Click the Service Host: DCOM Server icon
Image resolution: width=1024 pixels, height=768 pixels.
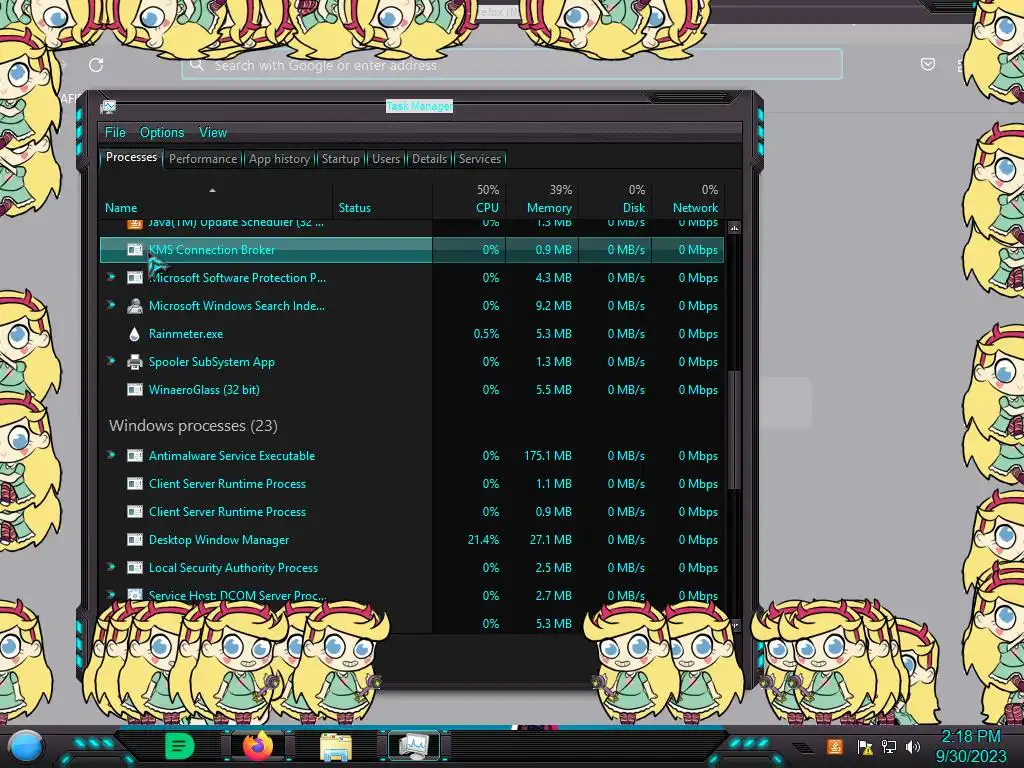(135, 595)
